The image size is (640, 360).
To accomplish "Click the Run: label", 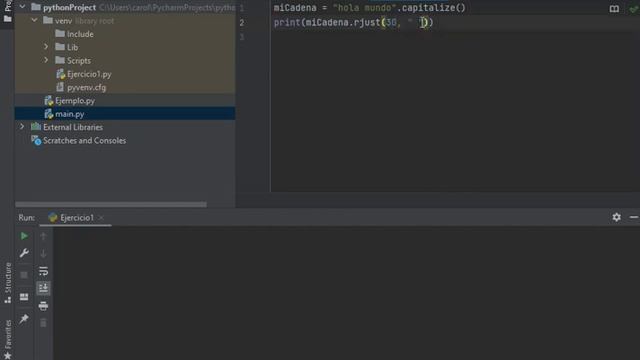I will pos(27,218).
